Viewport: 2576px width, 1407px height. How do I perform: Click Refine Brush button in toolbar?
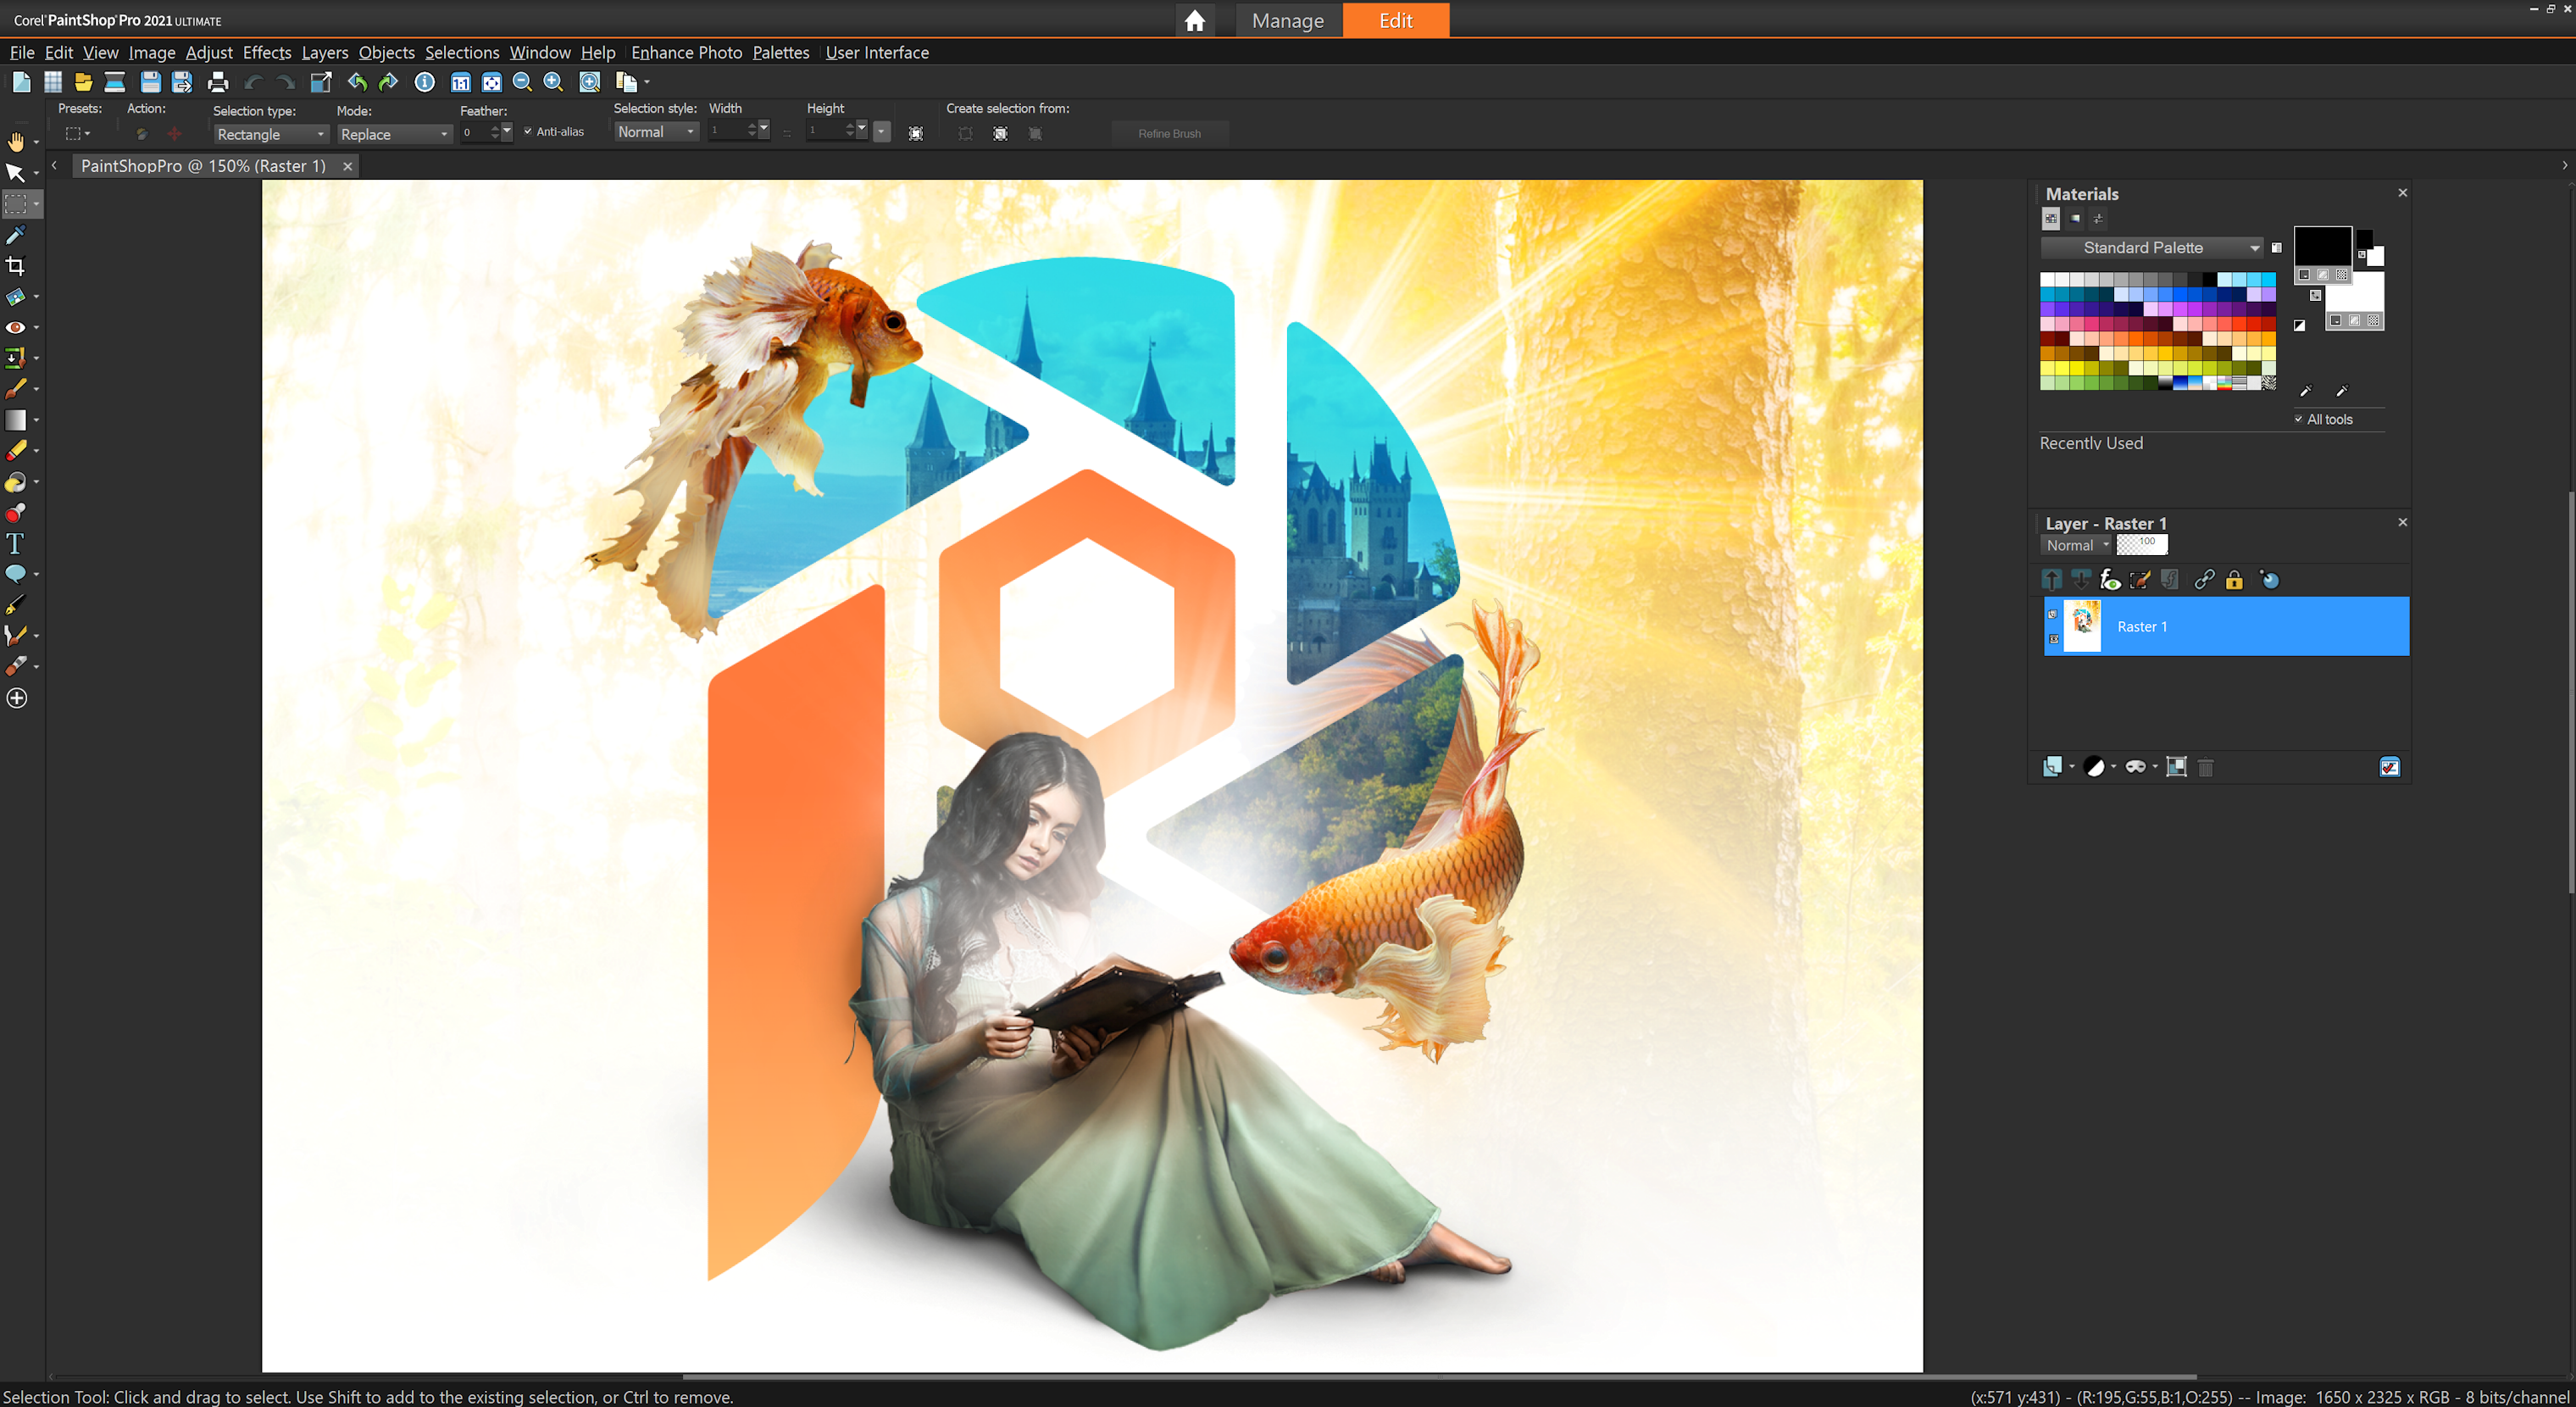(1169, 131)
